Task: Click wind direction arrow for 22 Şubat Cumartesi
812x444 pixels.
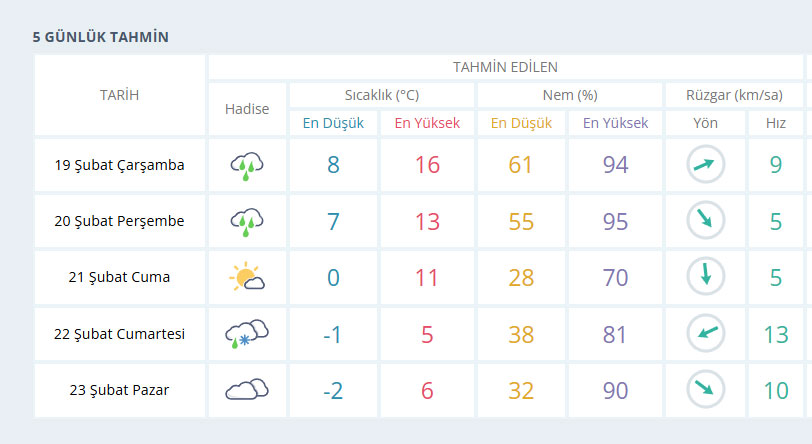Action: click(705, 333)
